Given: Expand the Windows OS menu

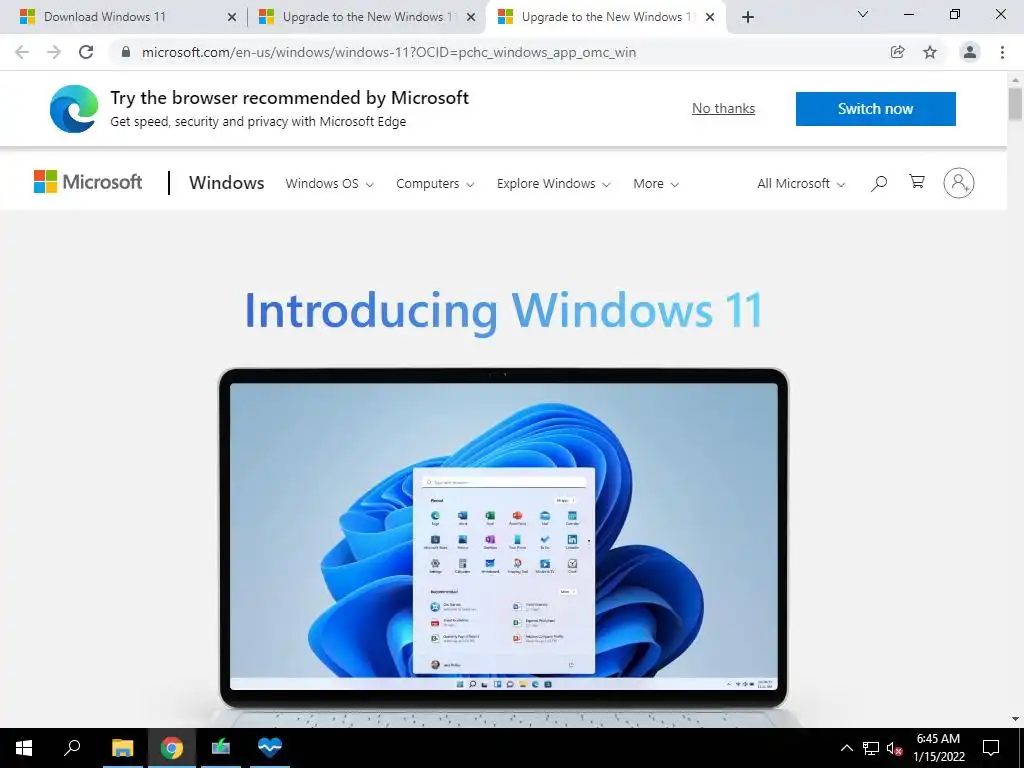Looking at the screenshot, I should [x=330, y=184].
